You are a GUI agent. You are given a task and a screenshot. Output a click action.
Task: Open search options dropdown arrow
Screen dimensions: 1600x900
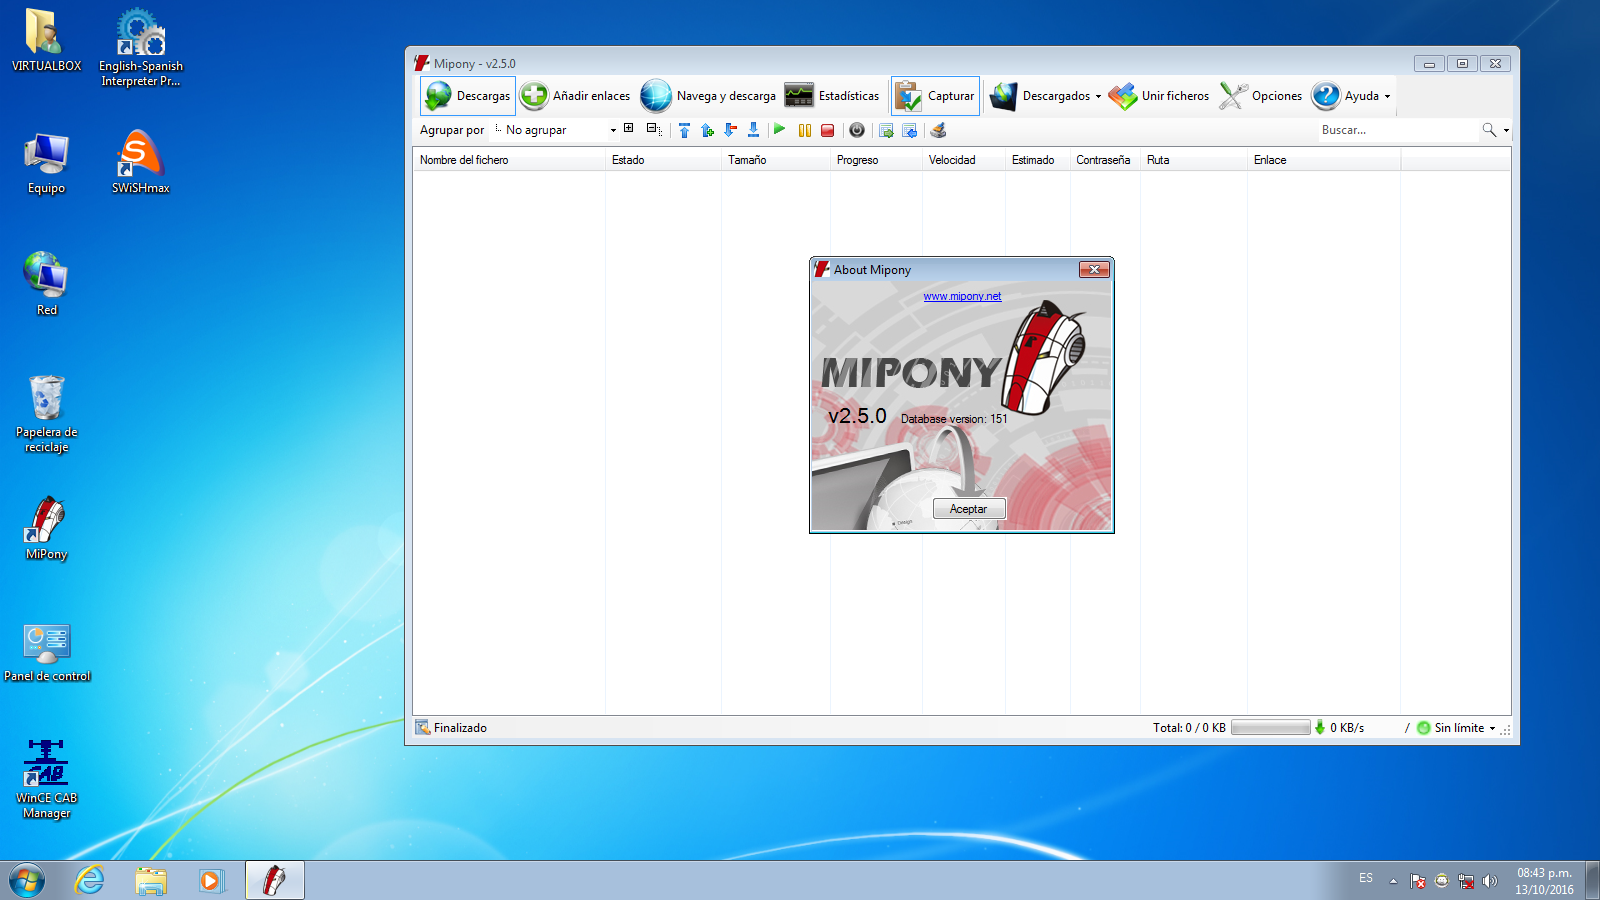pyautogui.click(x=1506, y=130)
